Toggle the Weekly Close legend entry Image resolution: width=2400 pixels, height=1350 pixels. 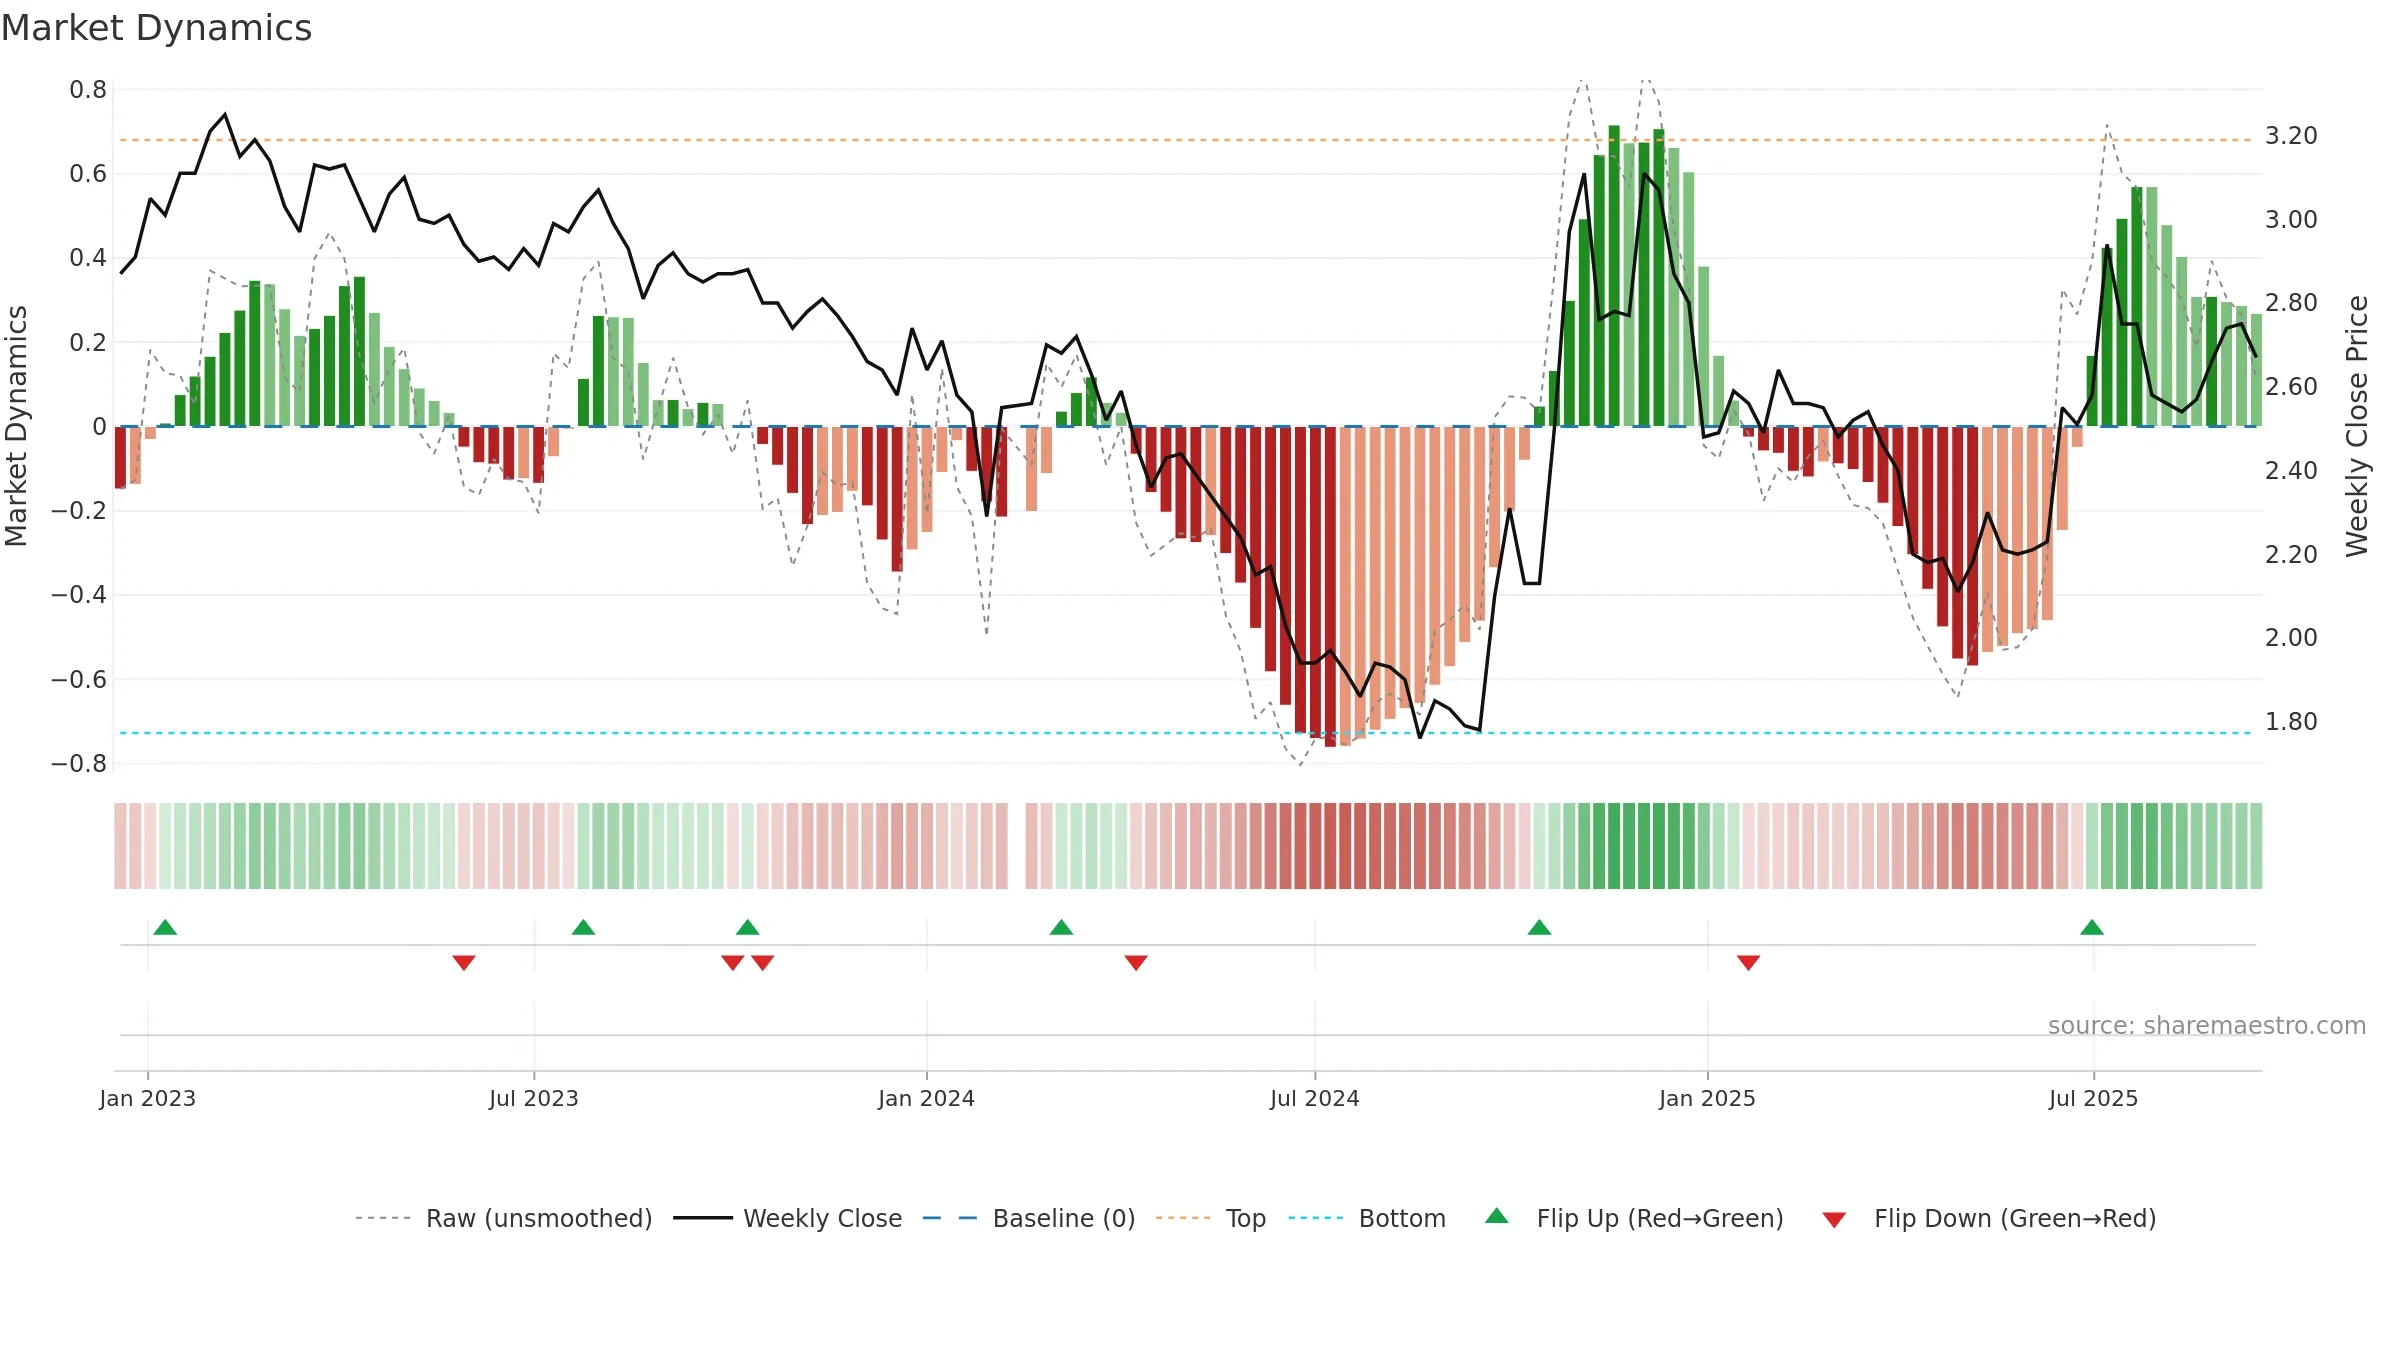coord(788,1218)
